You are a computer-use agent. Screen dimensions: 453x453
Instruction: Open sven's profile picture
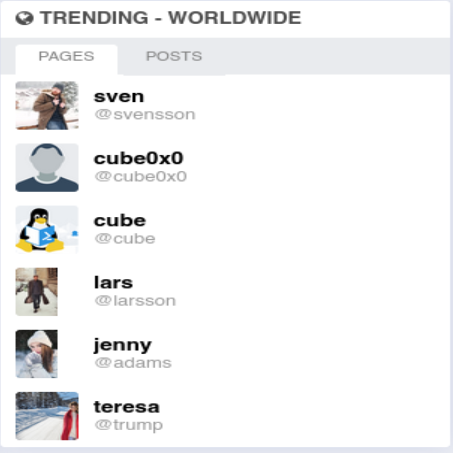coord(47,105)
